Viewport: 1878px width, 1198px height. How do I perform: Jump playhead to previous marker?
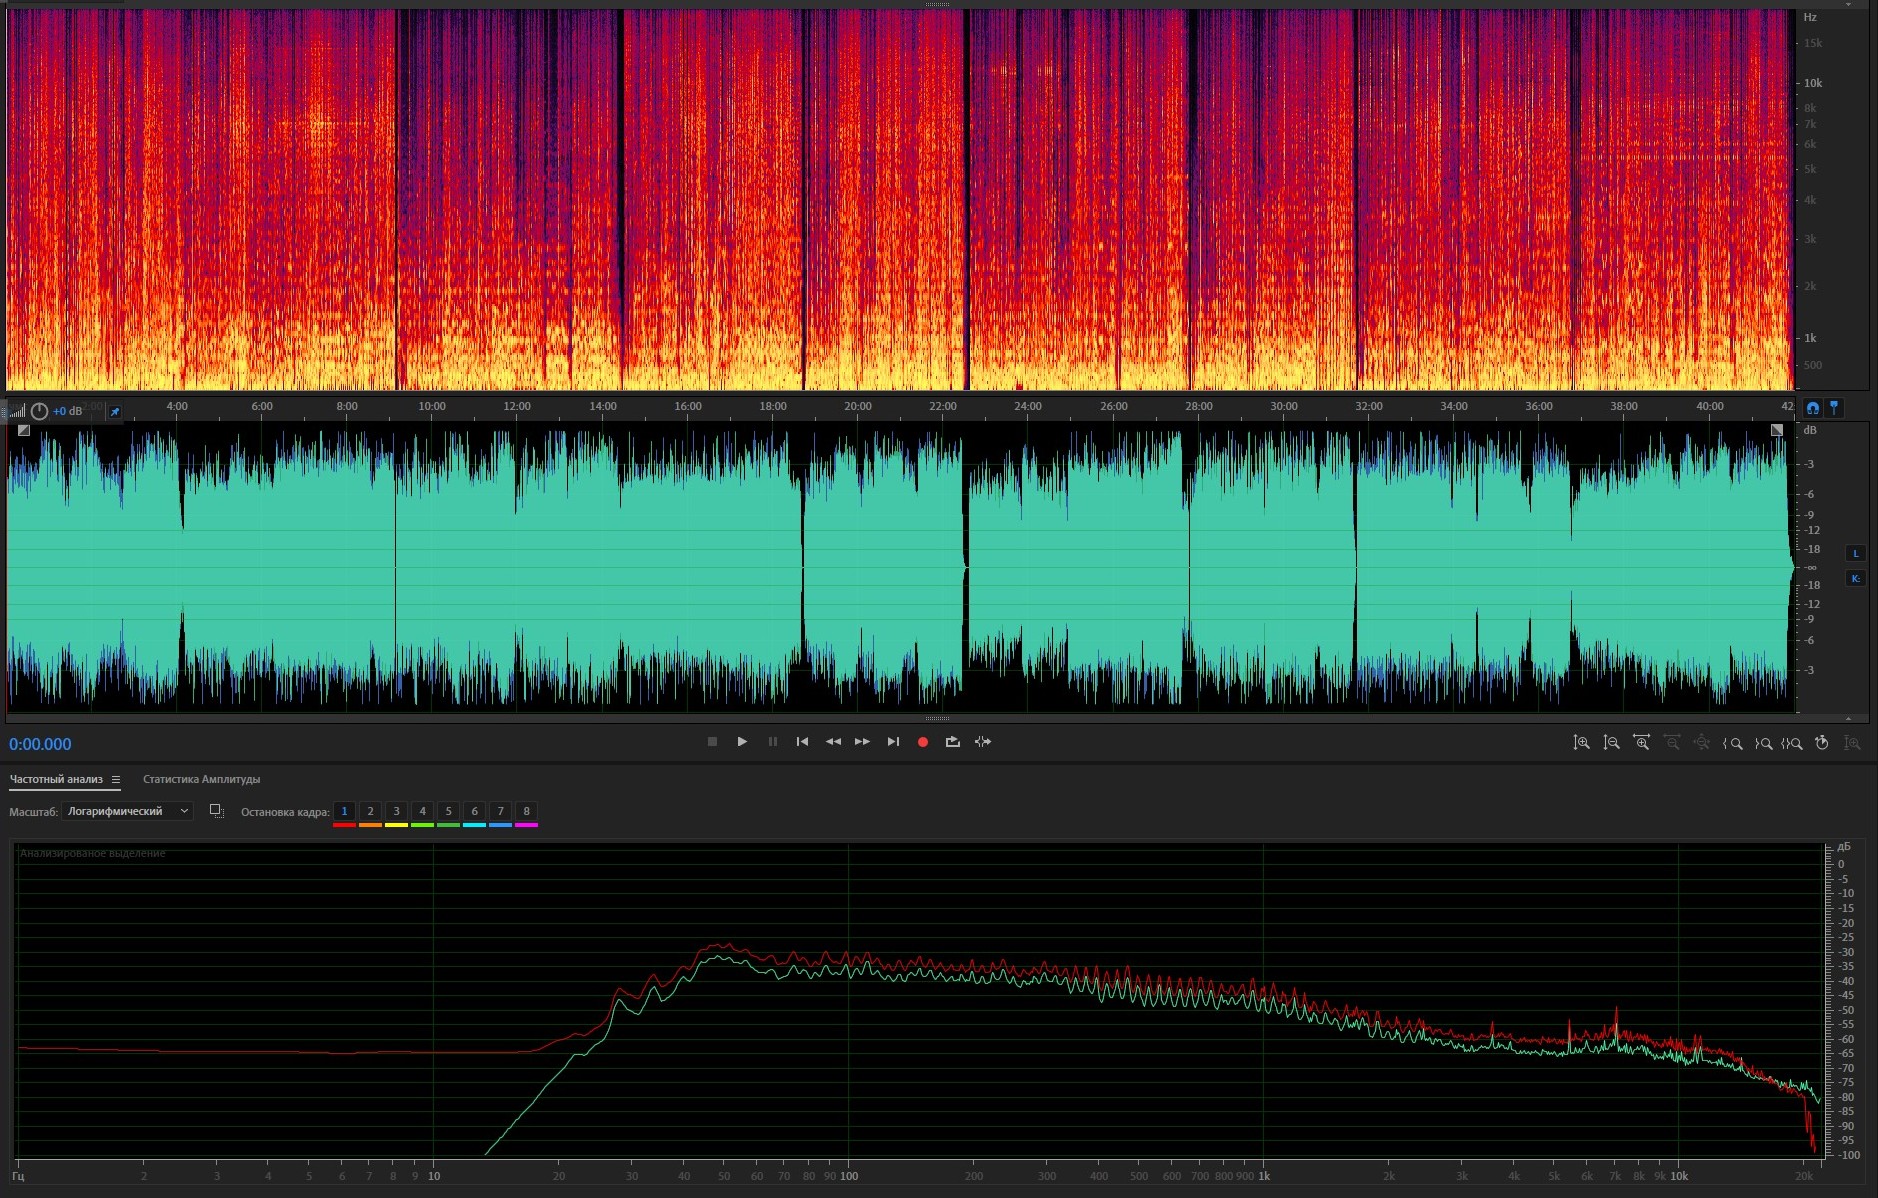[802, 742]
